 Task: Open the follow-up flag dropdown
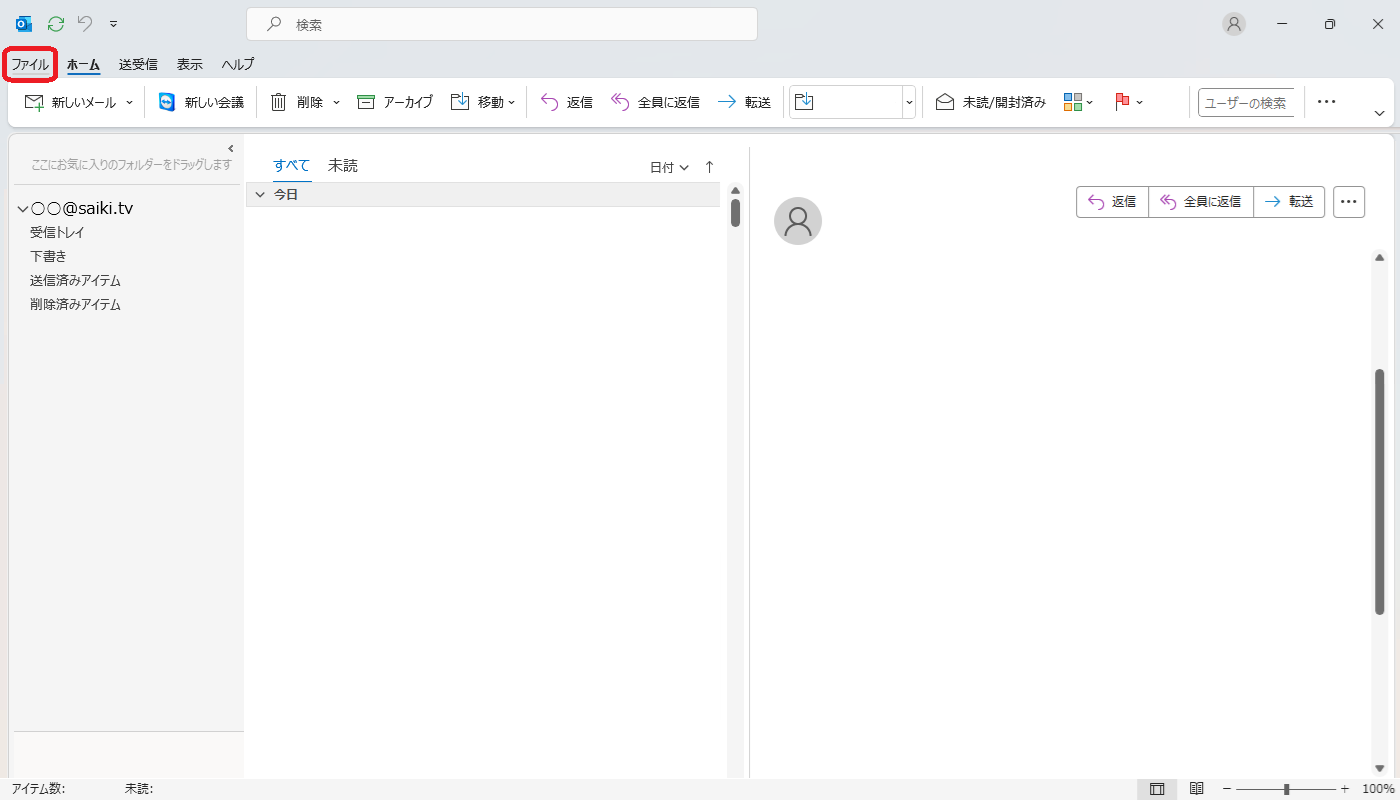(1128, 102)
